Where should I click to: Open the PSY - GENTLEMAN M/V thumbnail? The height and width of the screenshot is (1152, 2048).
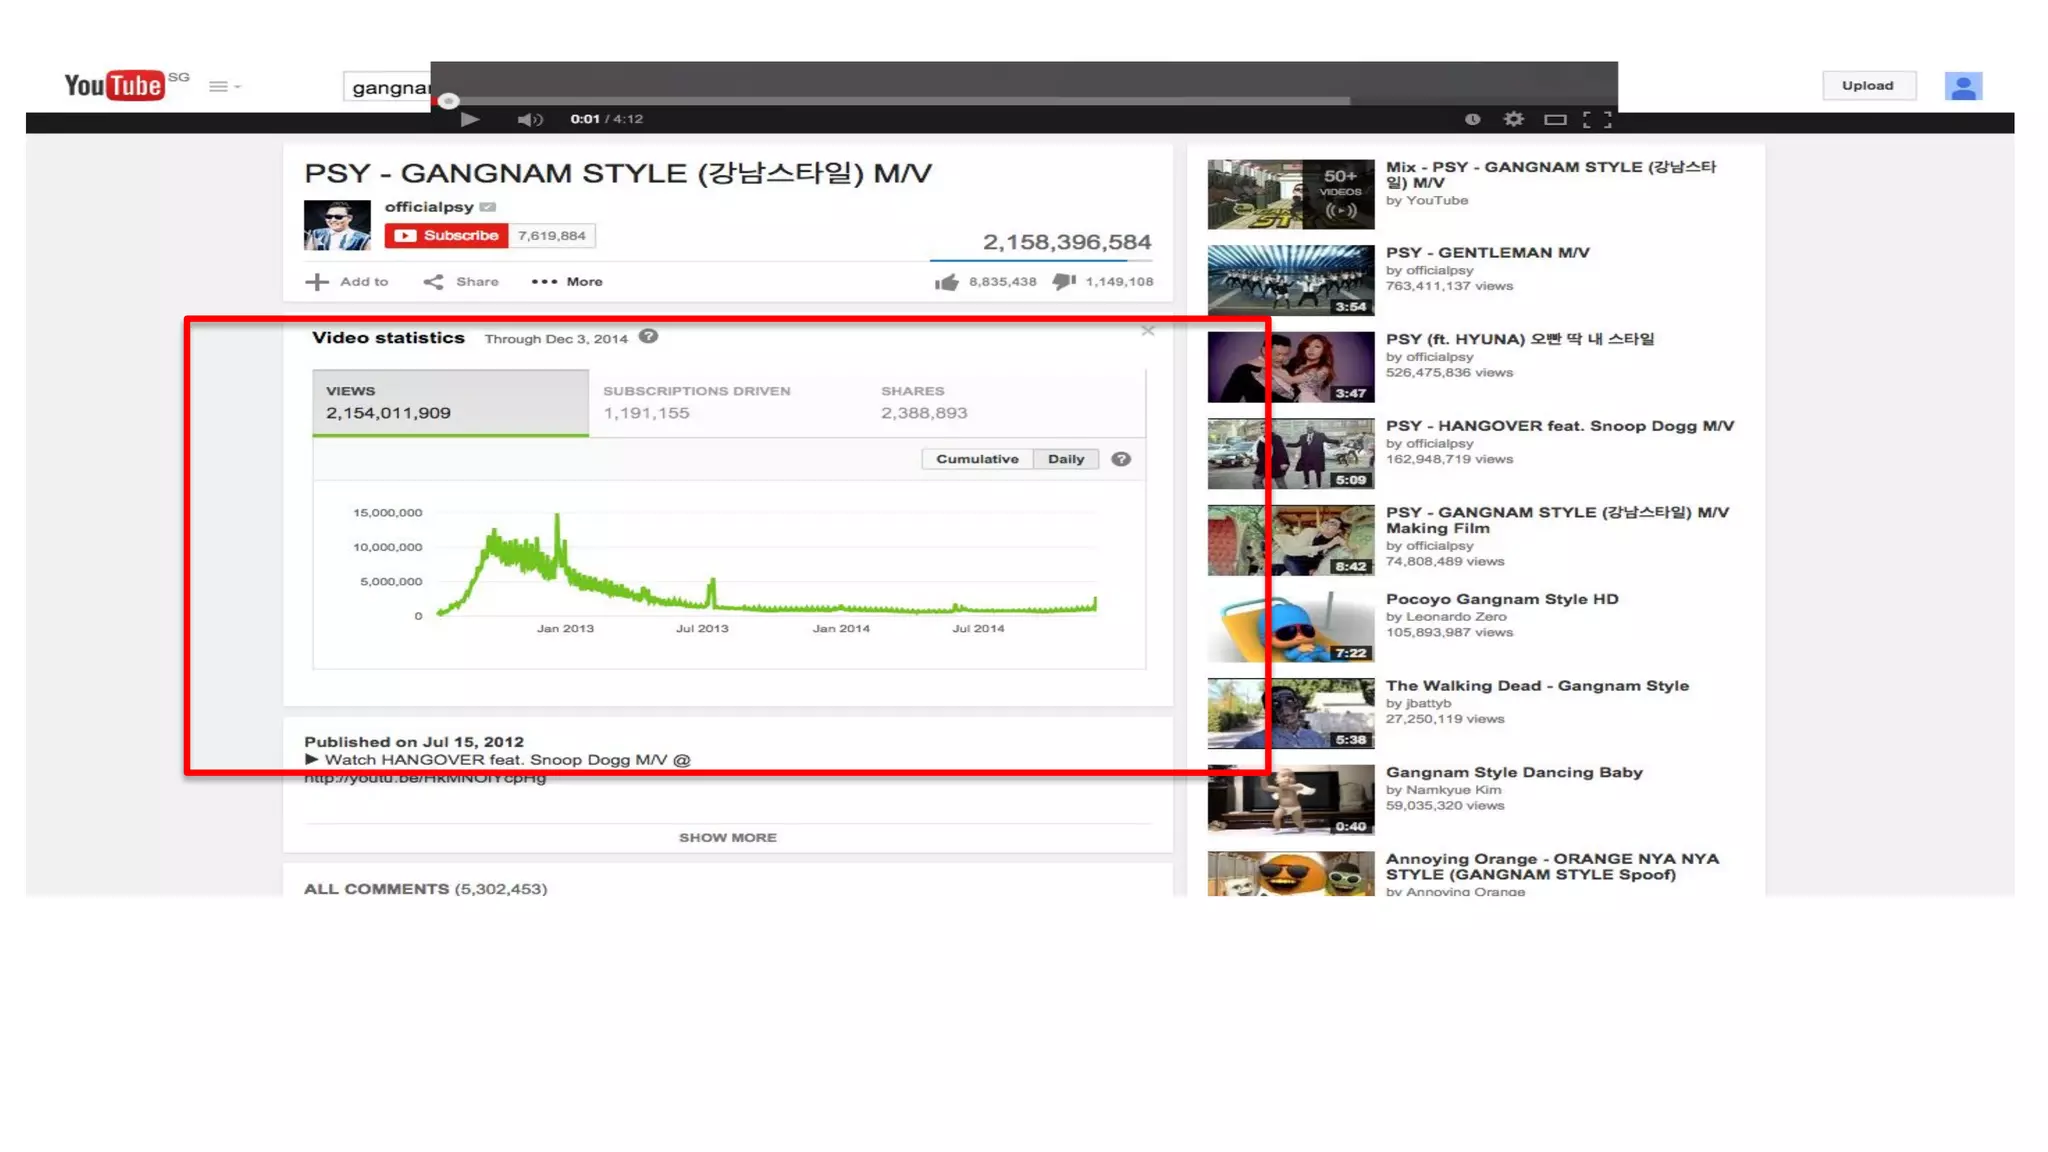point(1290,280)
